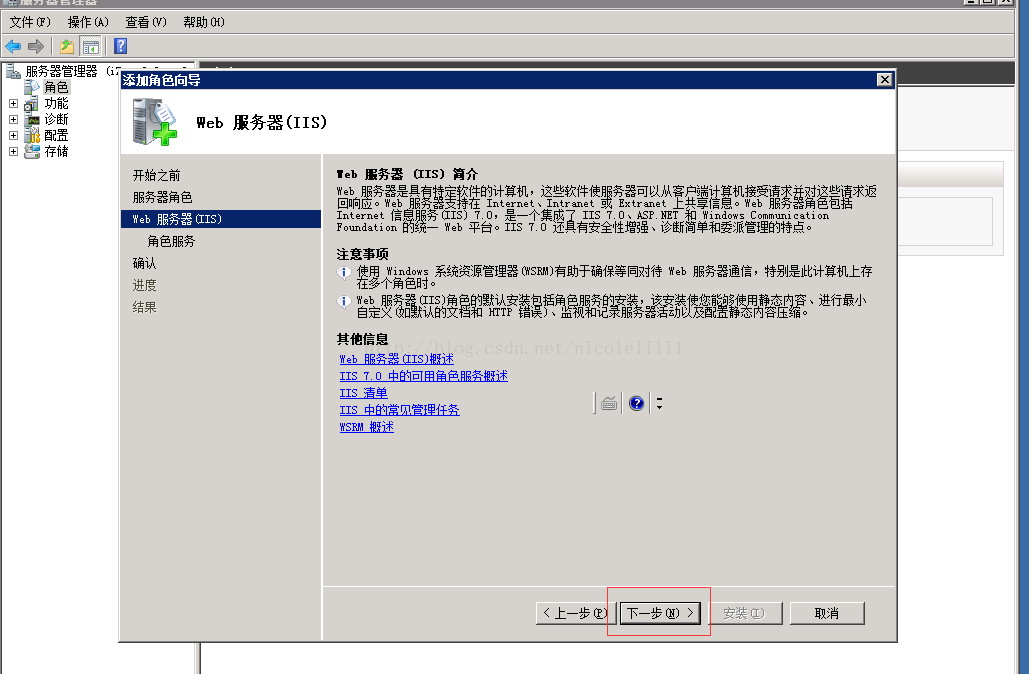Toggle the show/hide console tree icon

click(91, 47)
